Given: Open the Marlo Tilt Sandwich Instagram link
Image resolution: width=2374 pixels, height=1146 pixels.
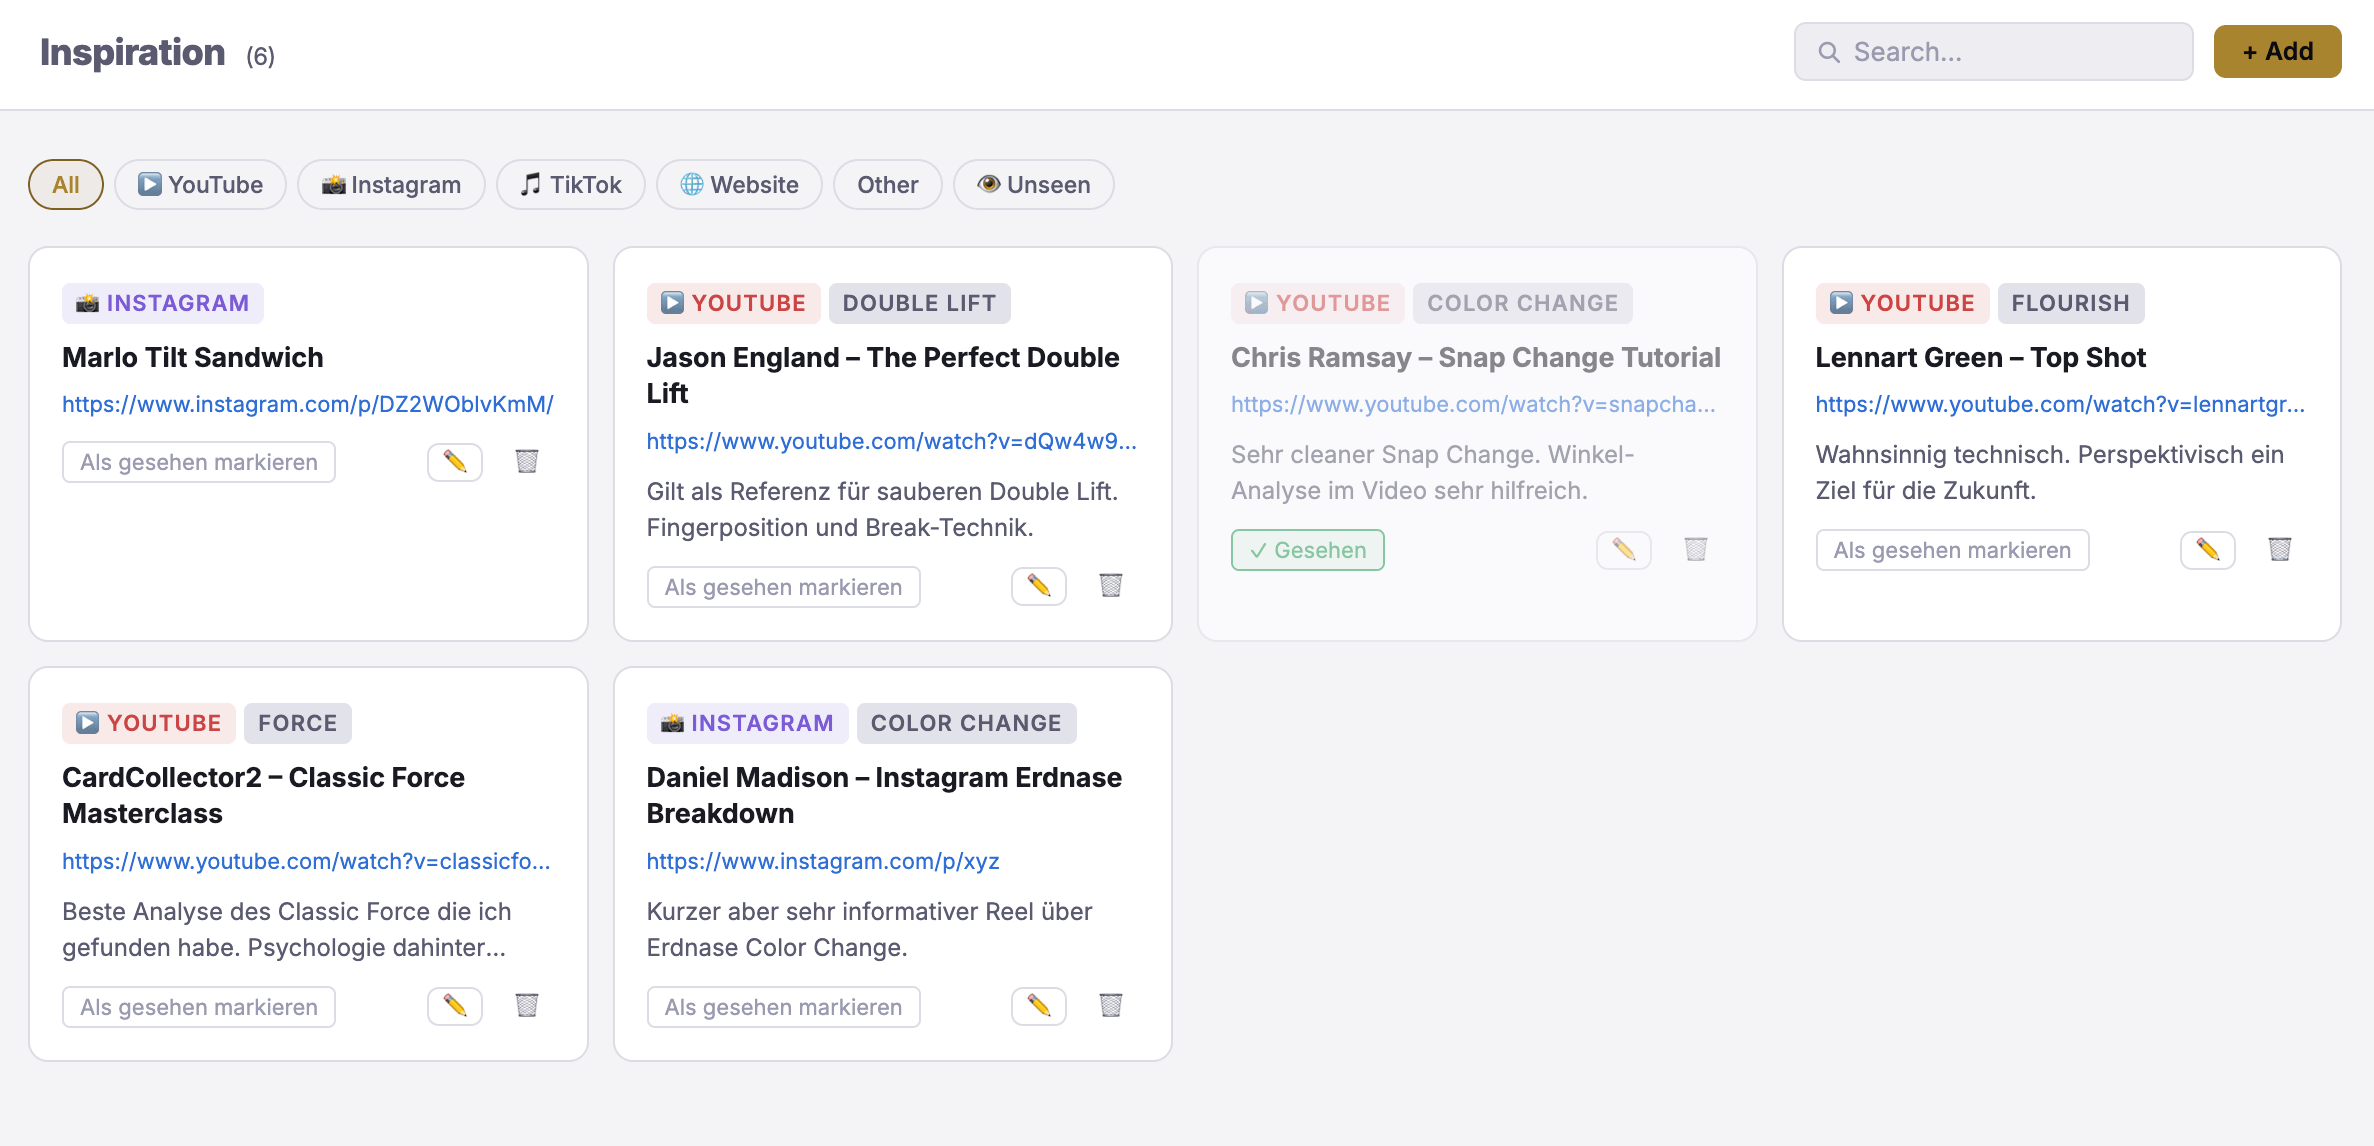Looking at the screenshot, I should point(308,404).
